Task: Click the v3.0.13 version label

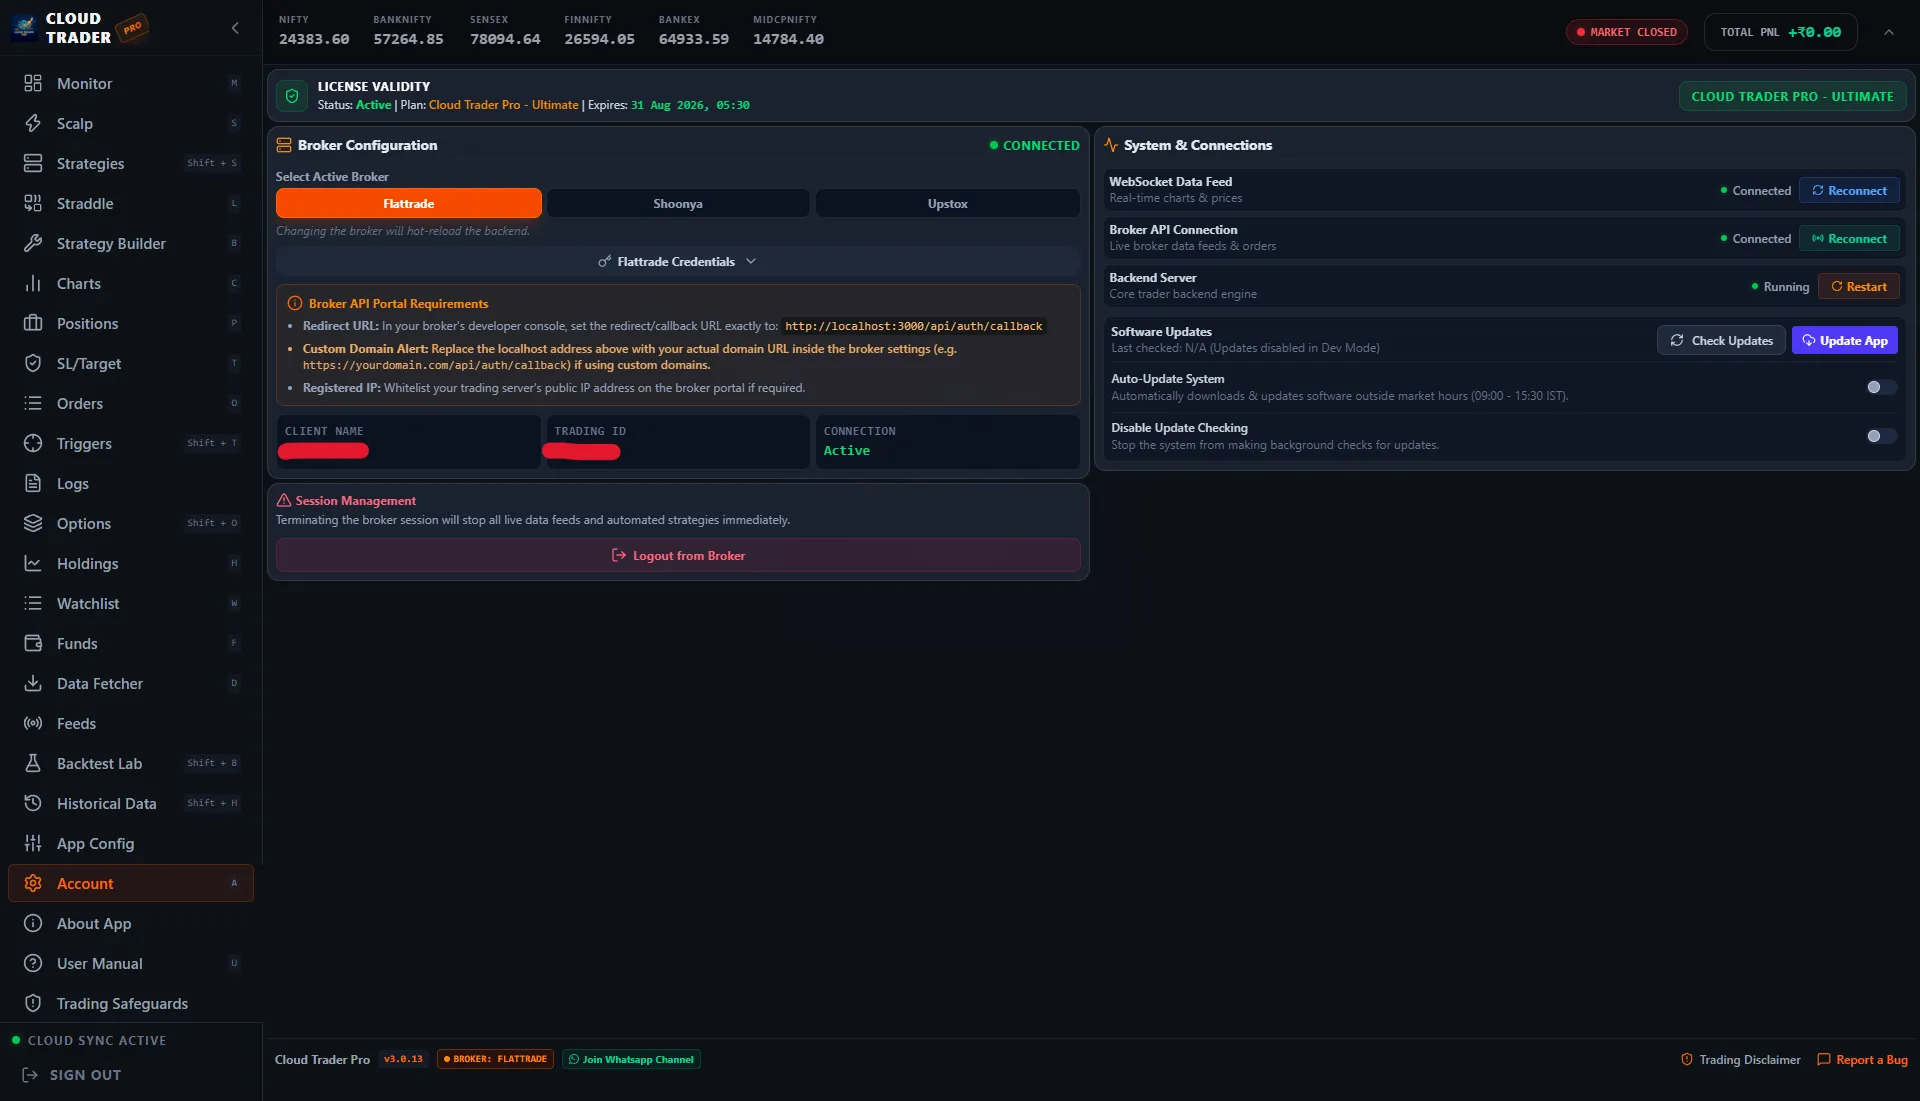Action: point(403,1059)
